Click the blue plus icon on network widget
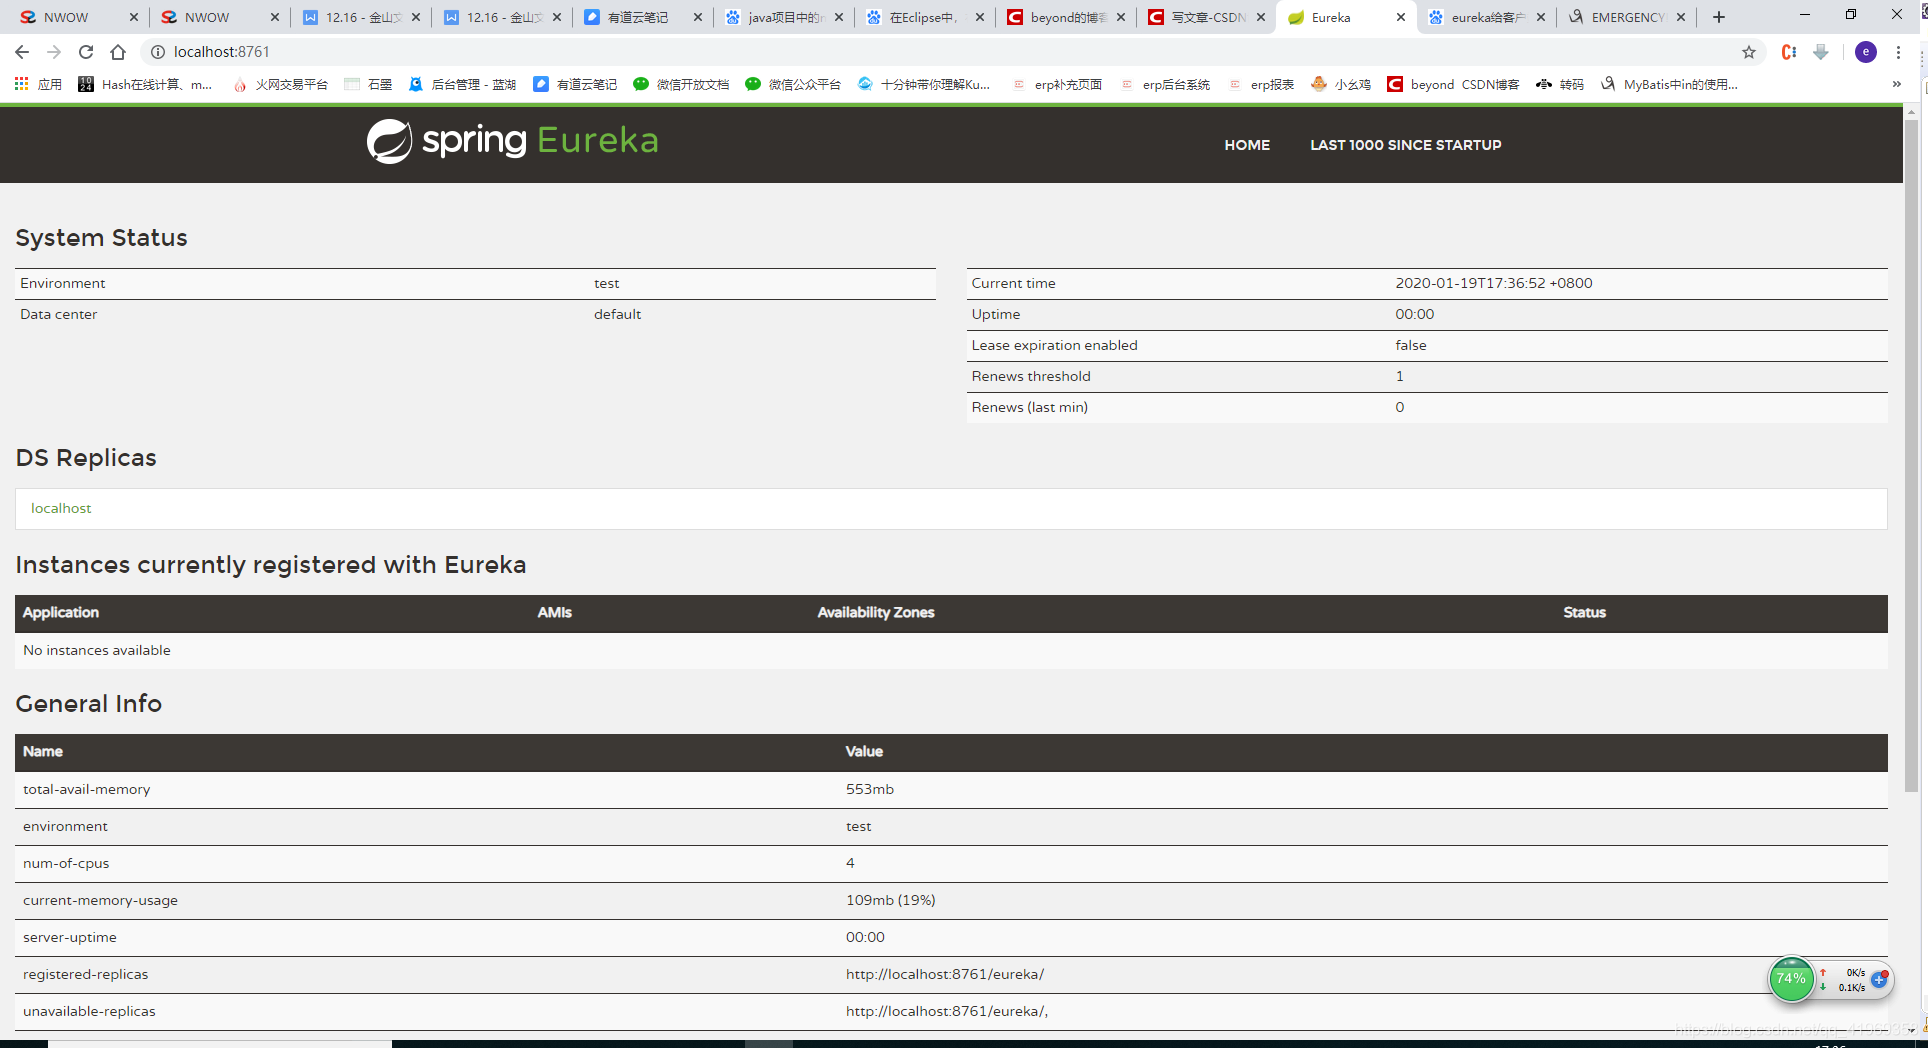The width and height of the screenshot is (1928, 1048). [1880, 979]
